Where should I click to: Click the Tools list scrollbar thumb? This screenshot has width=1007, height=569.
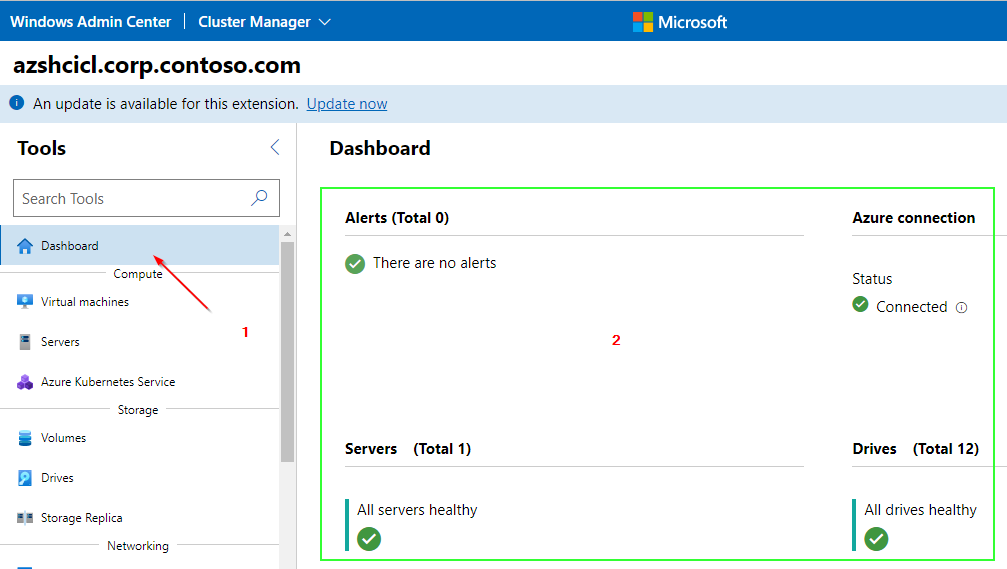click(287, 352)
